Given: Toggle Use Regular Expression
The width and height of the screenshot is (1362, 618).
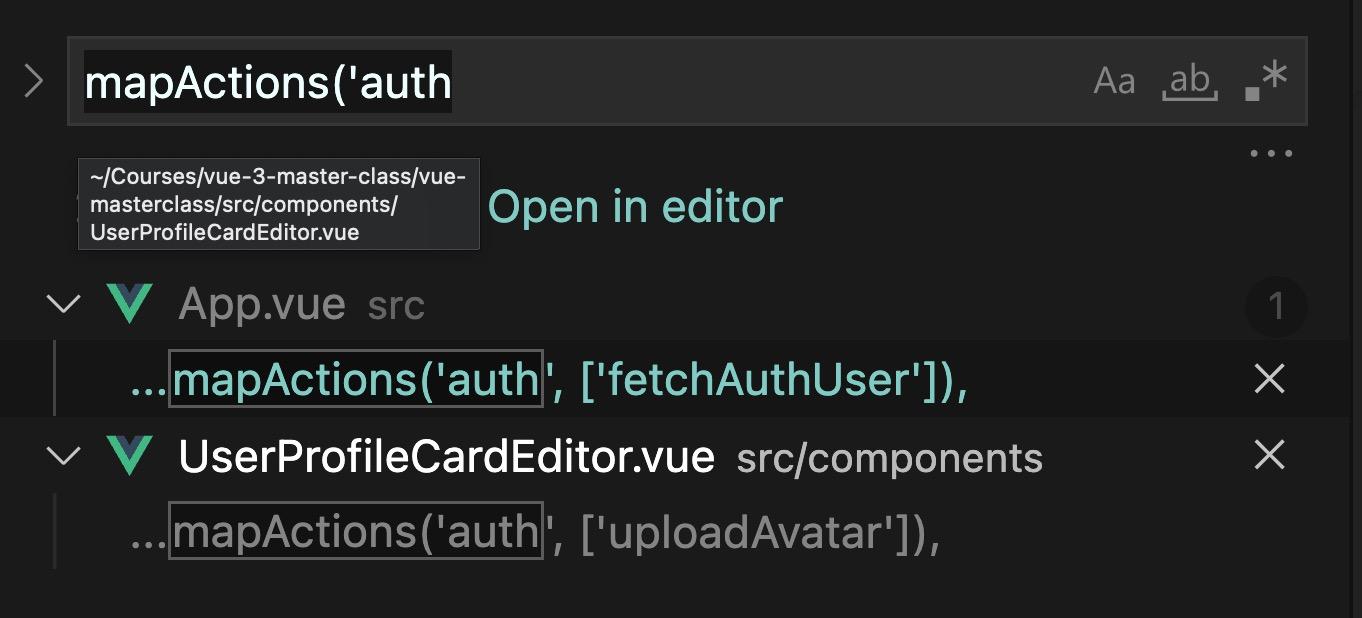Looking at the screenshot, I should (1265, 81).
